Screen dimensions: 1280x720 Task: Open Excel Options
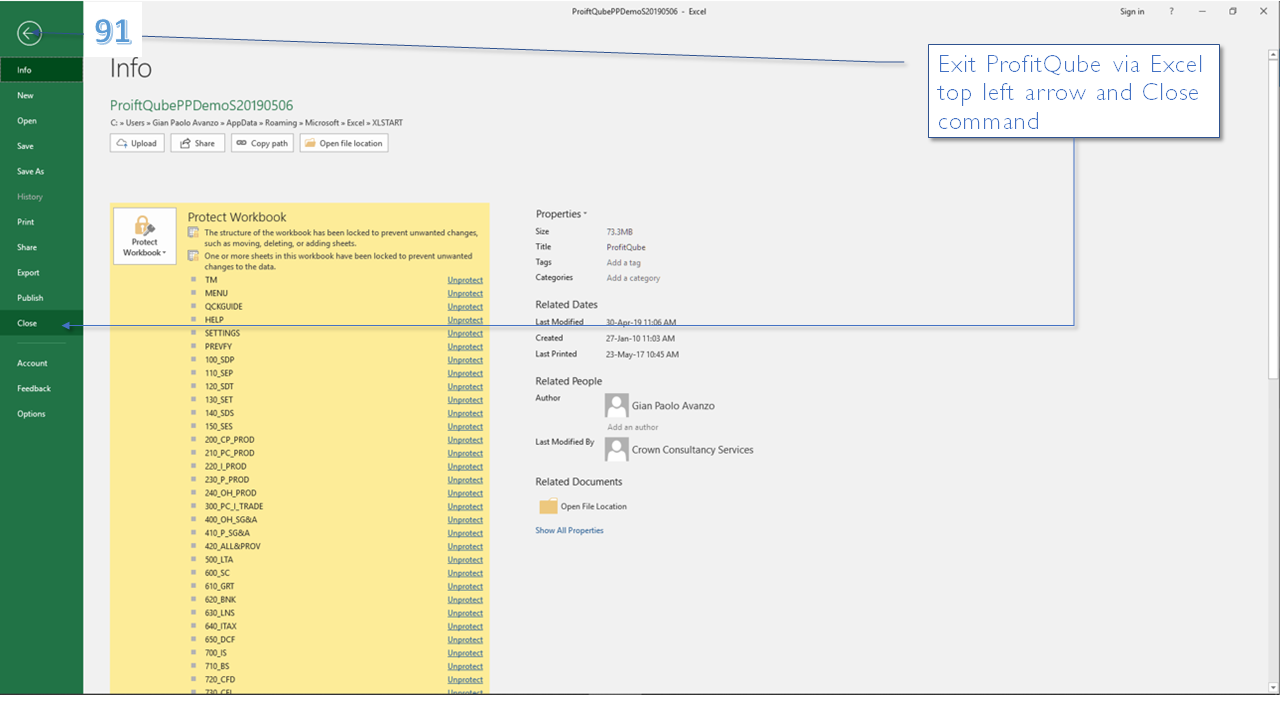click(x=41, y=414)
